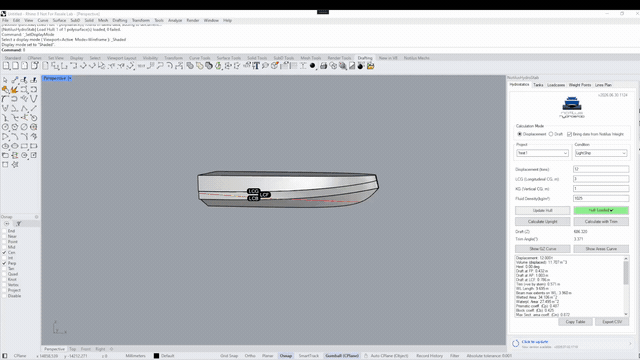640x360 pixels.
Task: Click the Show GZ Curve button
Action: pyautogui.click(x=542, y=249)
